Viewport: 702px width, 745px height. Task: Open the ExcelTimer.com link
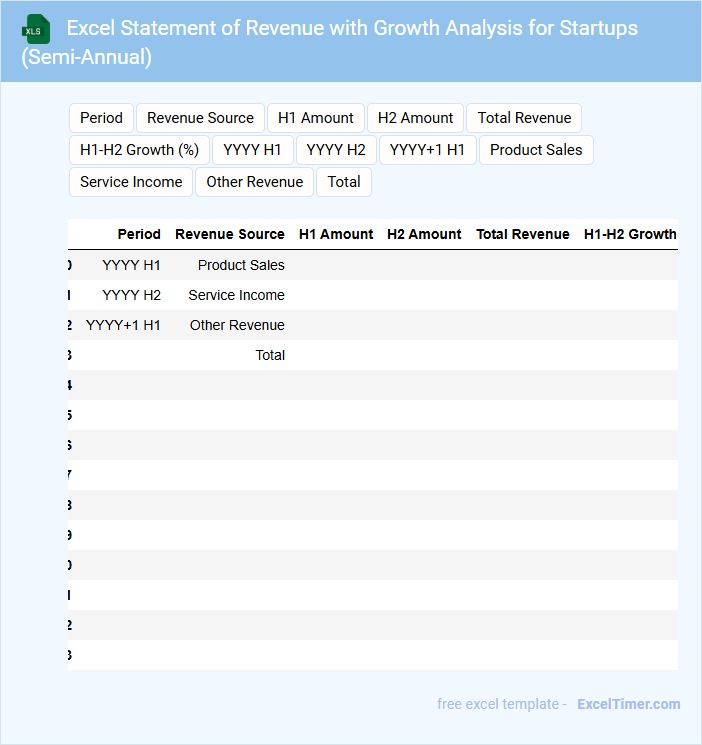point(628,704)
